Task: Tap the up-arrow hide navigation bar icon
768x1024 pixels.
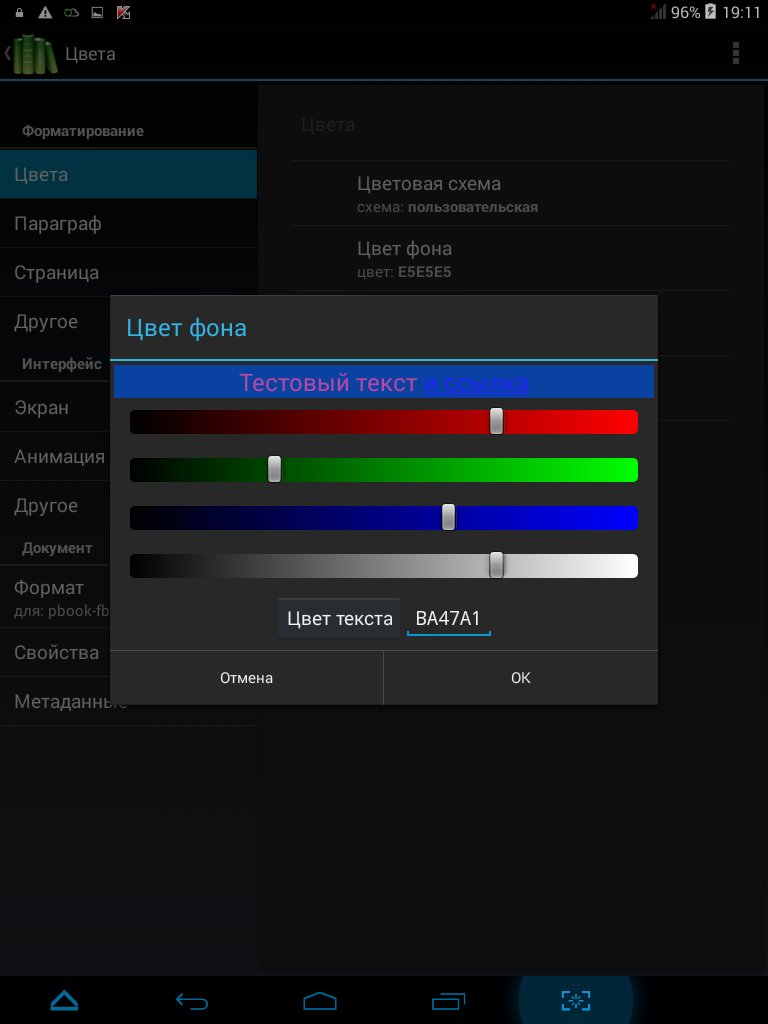Action: coord(64,1000)
